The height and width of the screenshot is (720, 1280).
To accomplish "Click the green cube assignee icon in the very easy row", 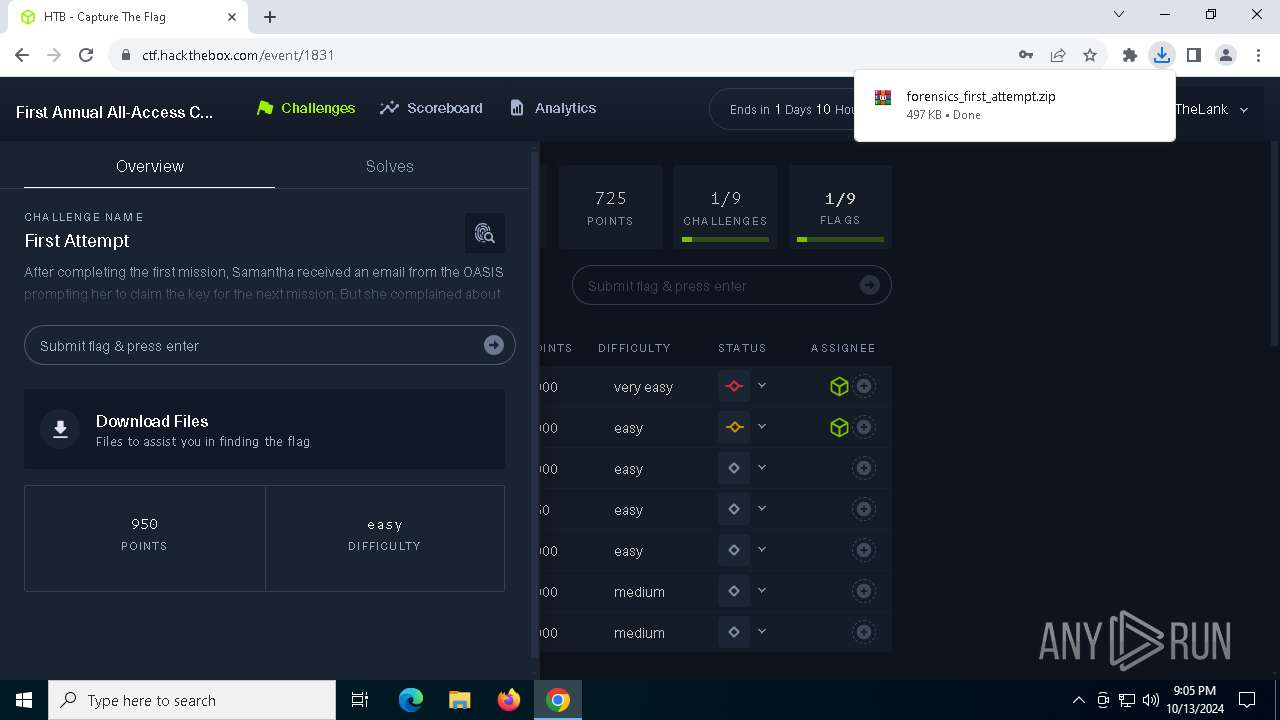I will (839, 386).
